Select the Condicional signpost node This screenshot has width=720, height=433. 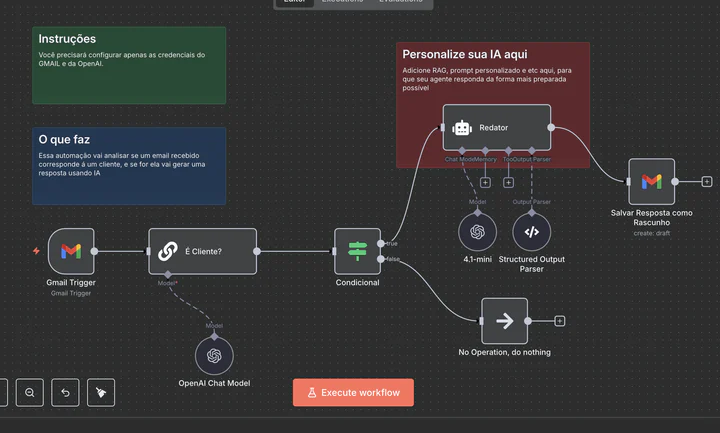pyautogui.click(x=358, y=251)
